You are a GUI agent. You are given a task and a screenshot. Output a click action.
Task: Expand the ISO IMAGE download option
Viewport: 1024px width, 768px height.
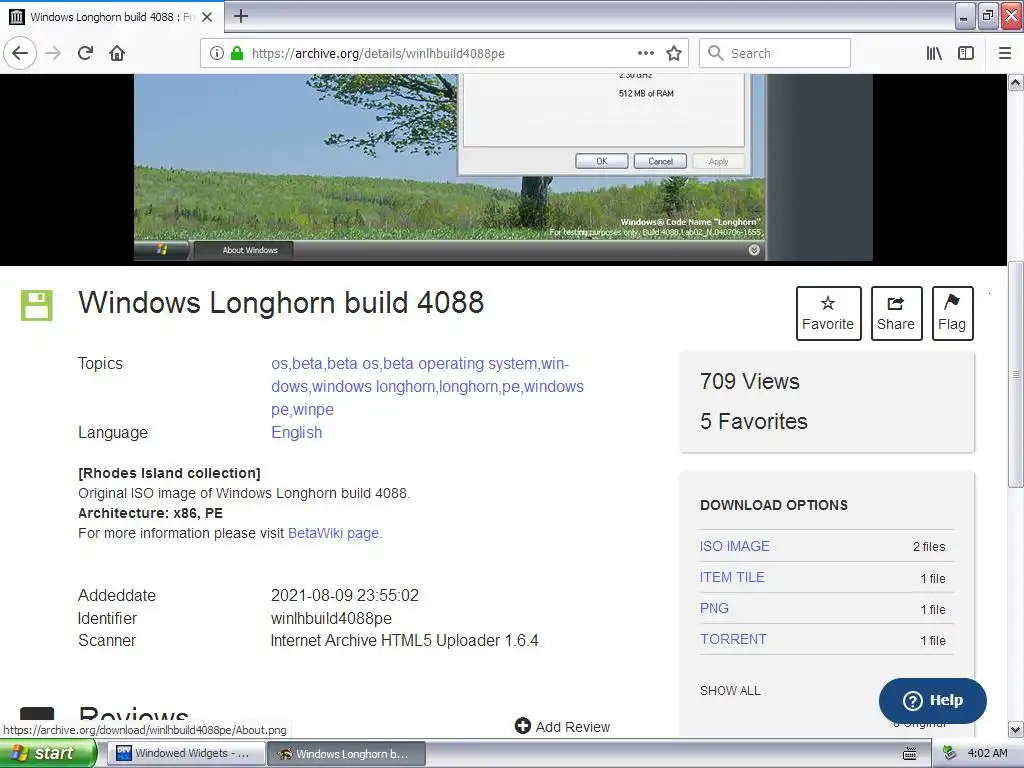(735, 546)
